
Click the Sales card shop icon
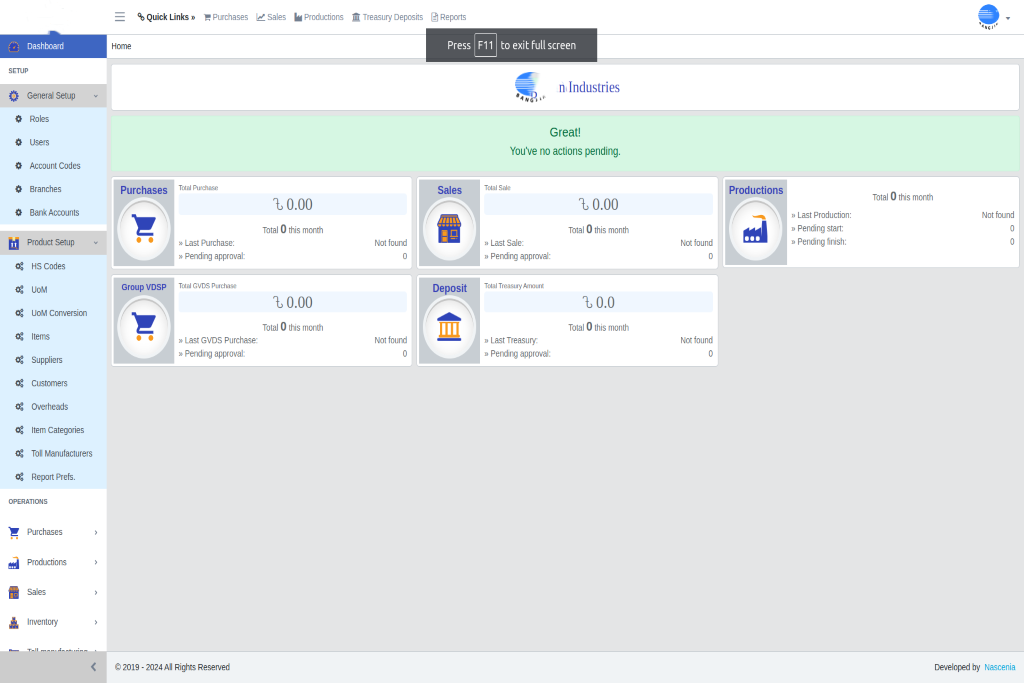(449, 229)
